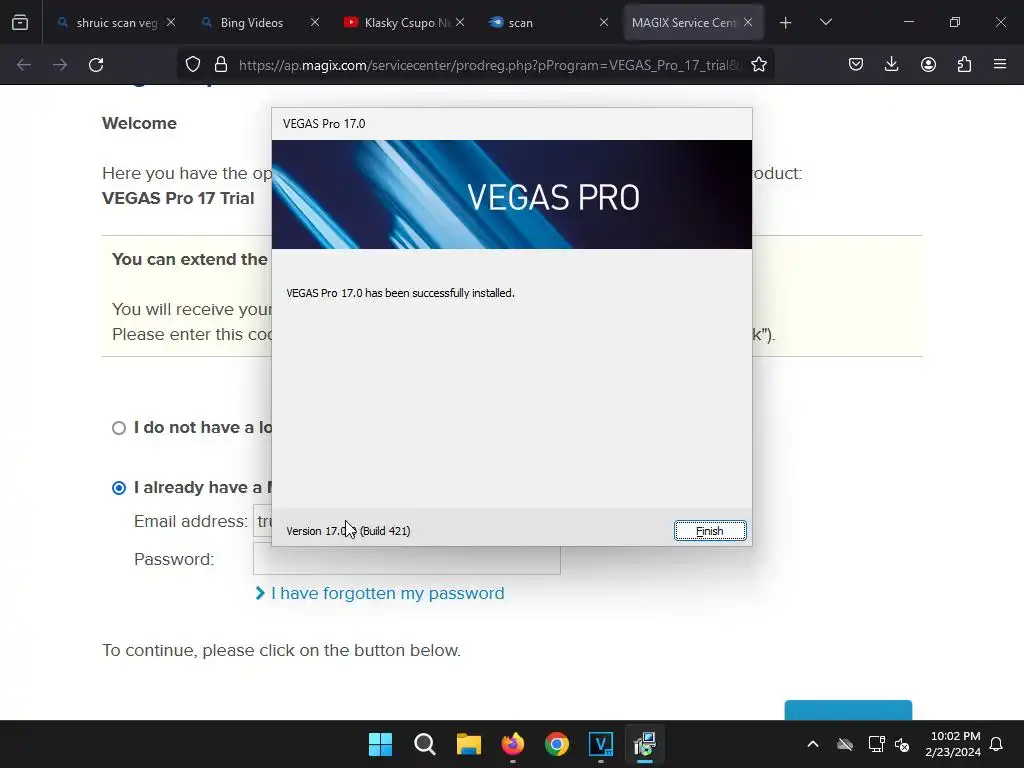Viewport: 1024px width, 768px height.
Task: Open Firefox from the taskbar
Action: click(x=513, y=744)
